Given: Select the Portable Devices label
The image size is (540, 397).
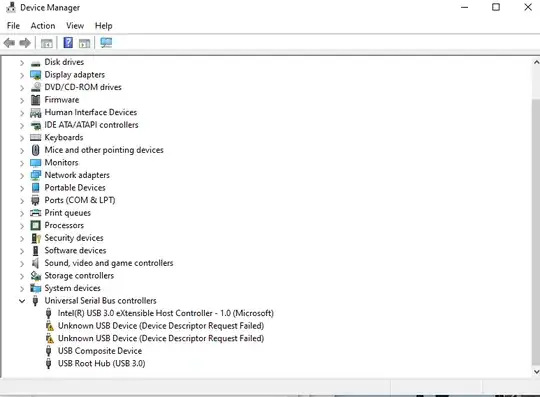Looking at the screenshot, I should [x=75, y=188].
